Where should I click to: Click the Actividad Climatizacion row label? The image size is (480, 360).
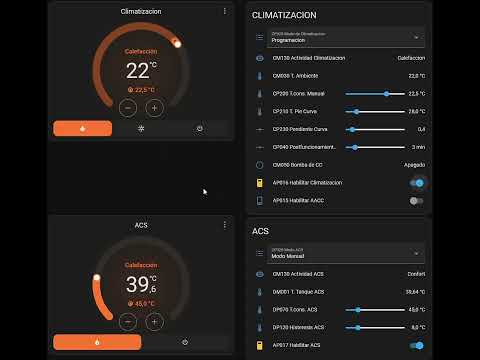pos(309,58)
